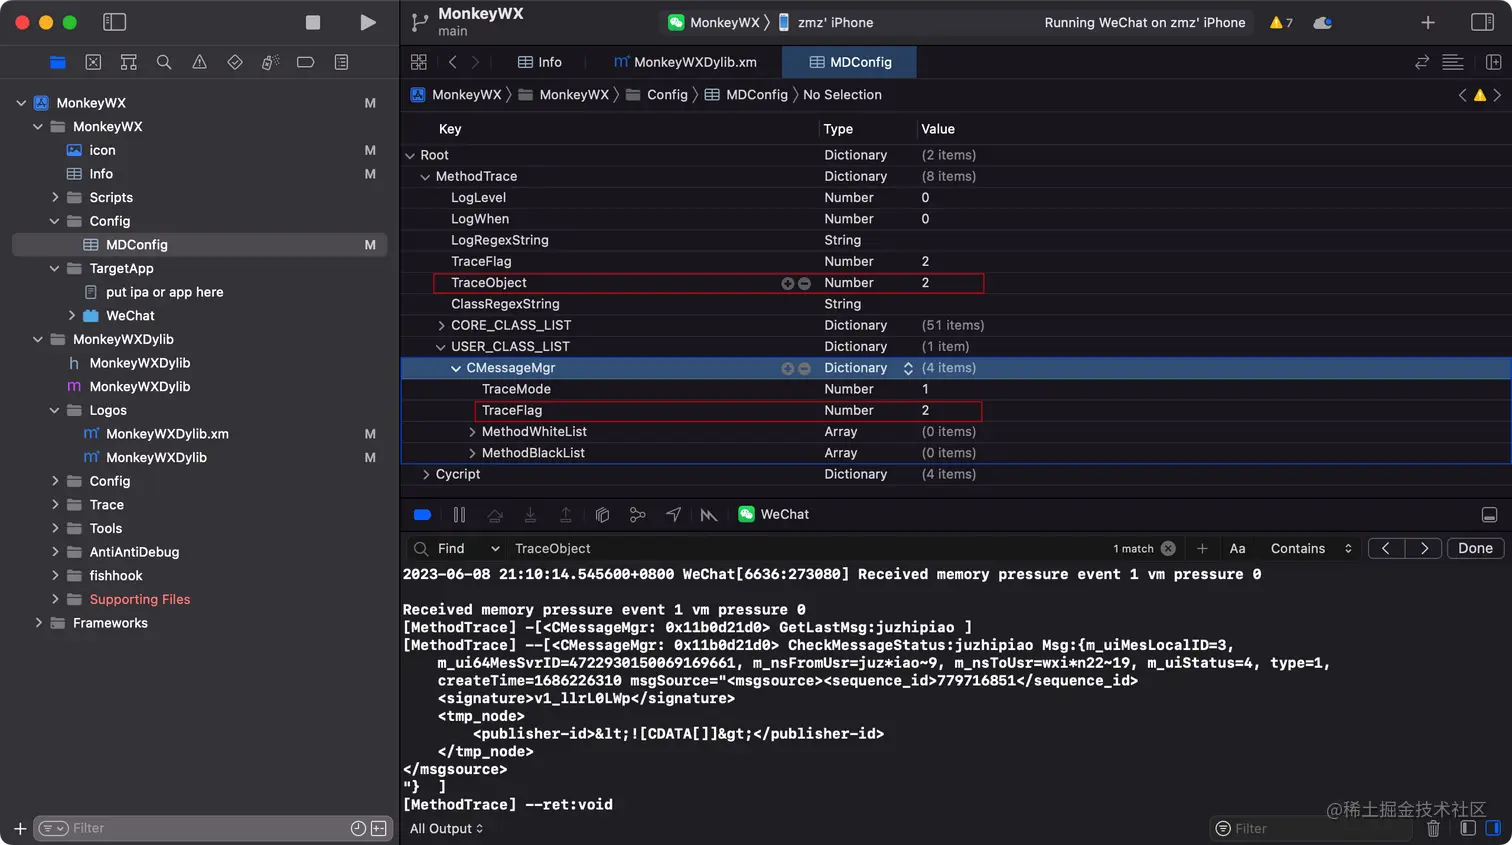1512x845 pixels.
Task: Switch to MonkeyWXDylib.xm tab
Action: (685, 62)
